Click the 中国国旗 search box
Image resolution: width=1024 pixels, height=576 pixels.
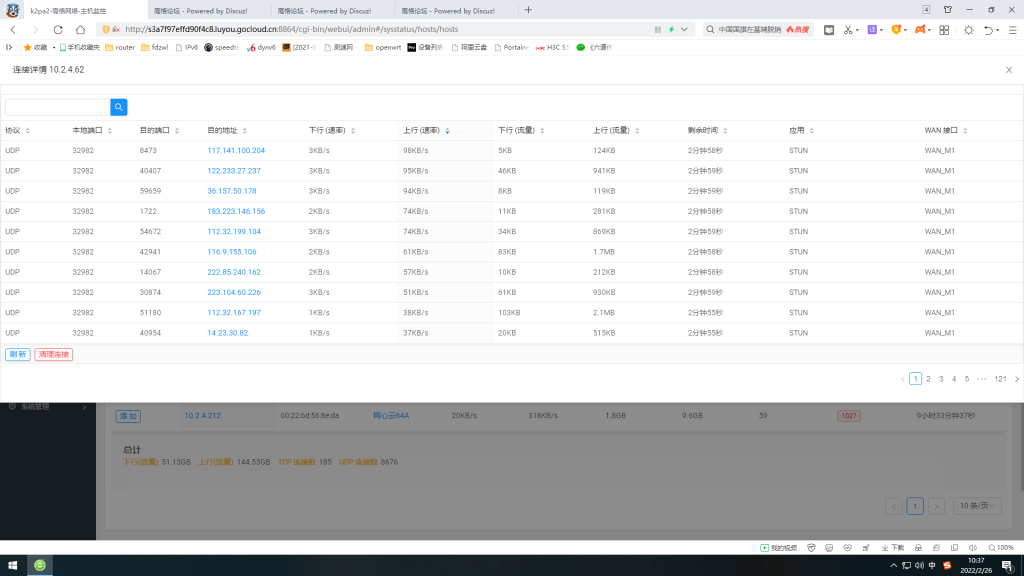(749, 29)
